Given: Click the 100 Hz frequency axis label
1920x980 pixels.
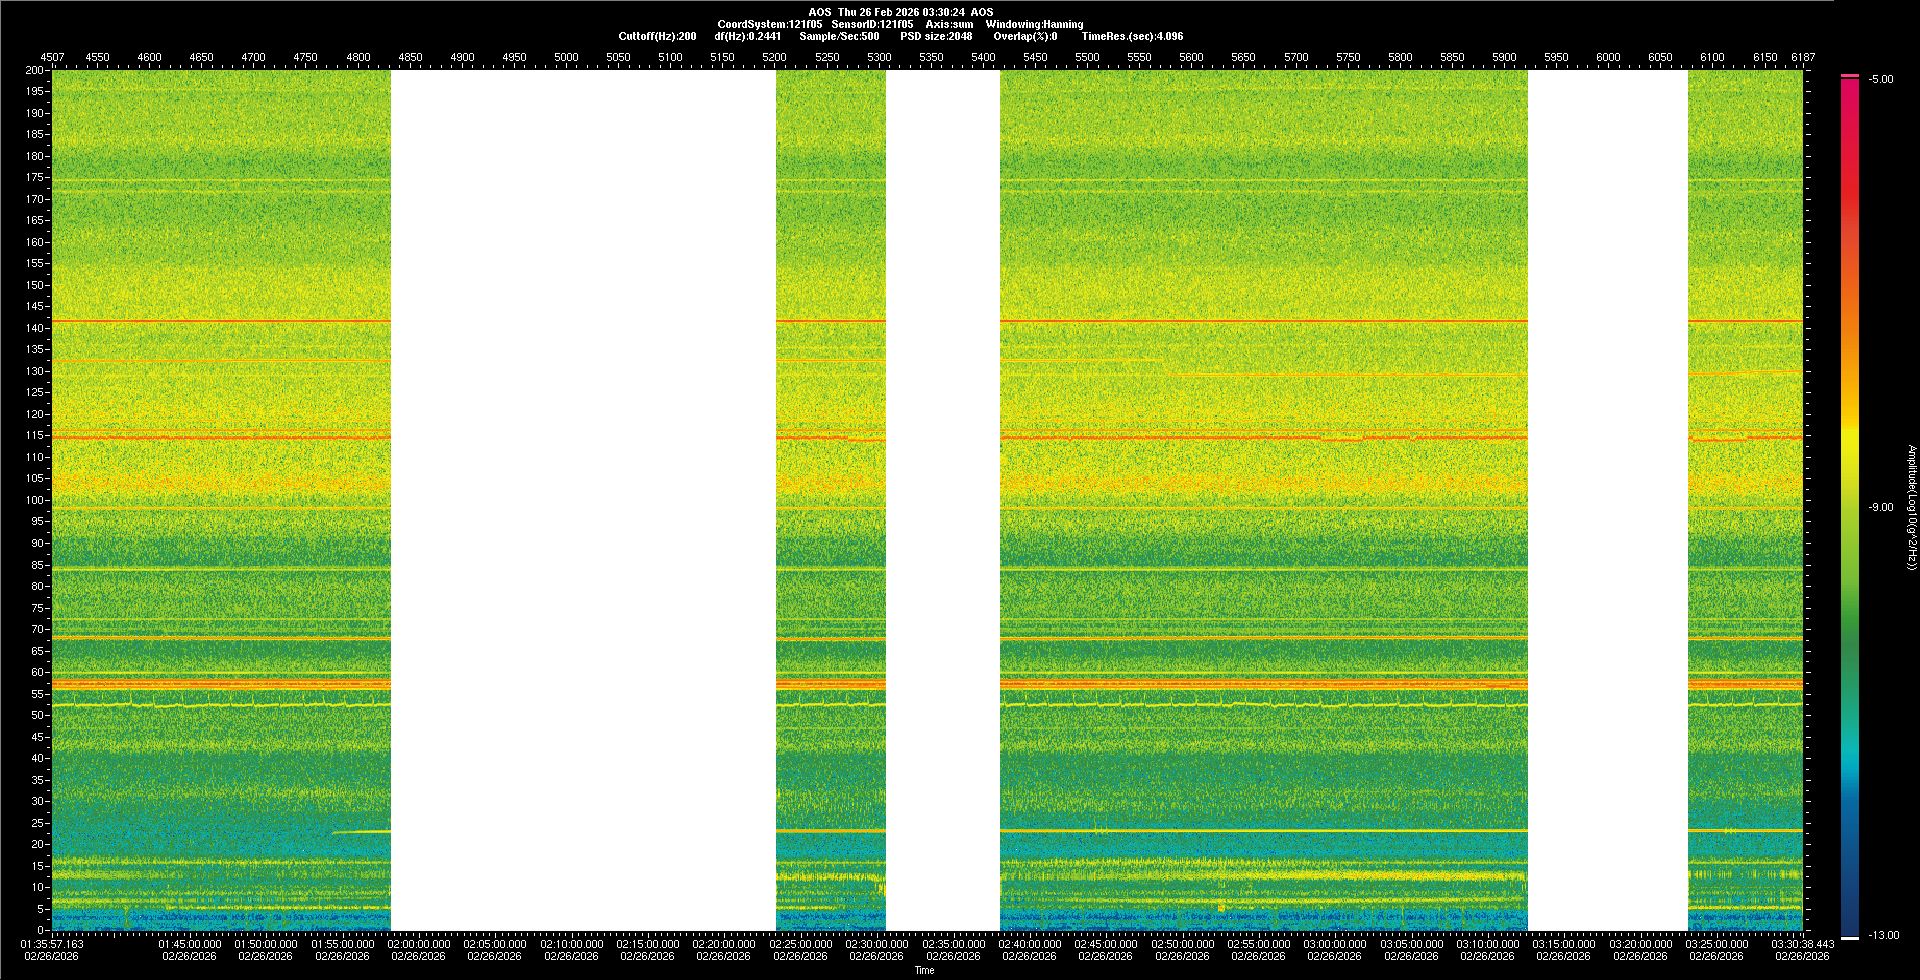Looking at the screenshot, I should (x=35, y=500).
